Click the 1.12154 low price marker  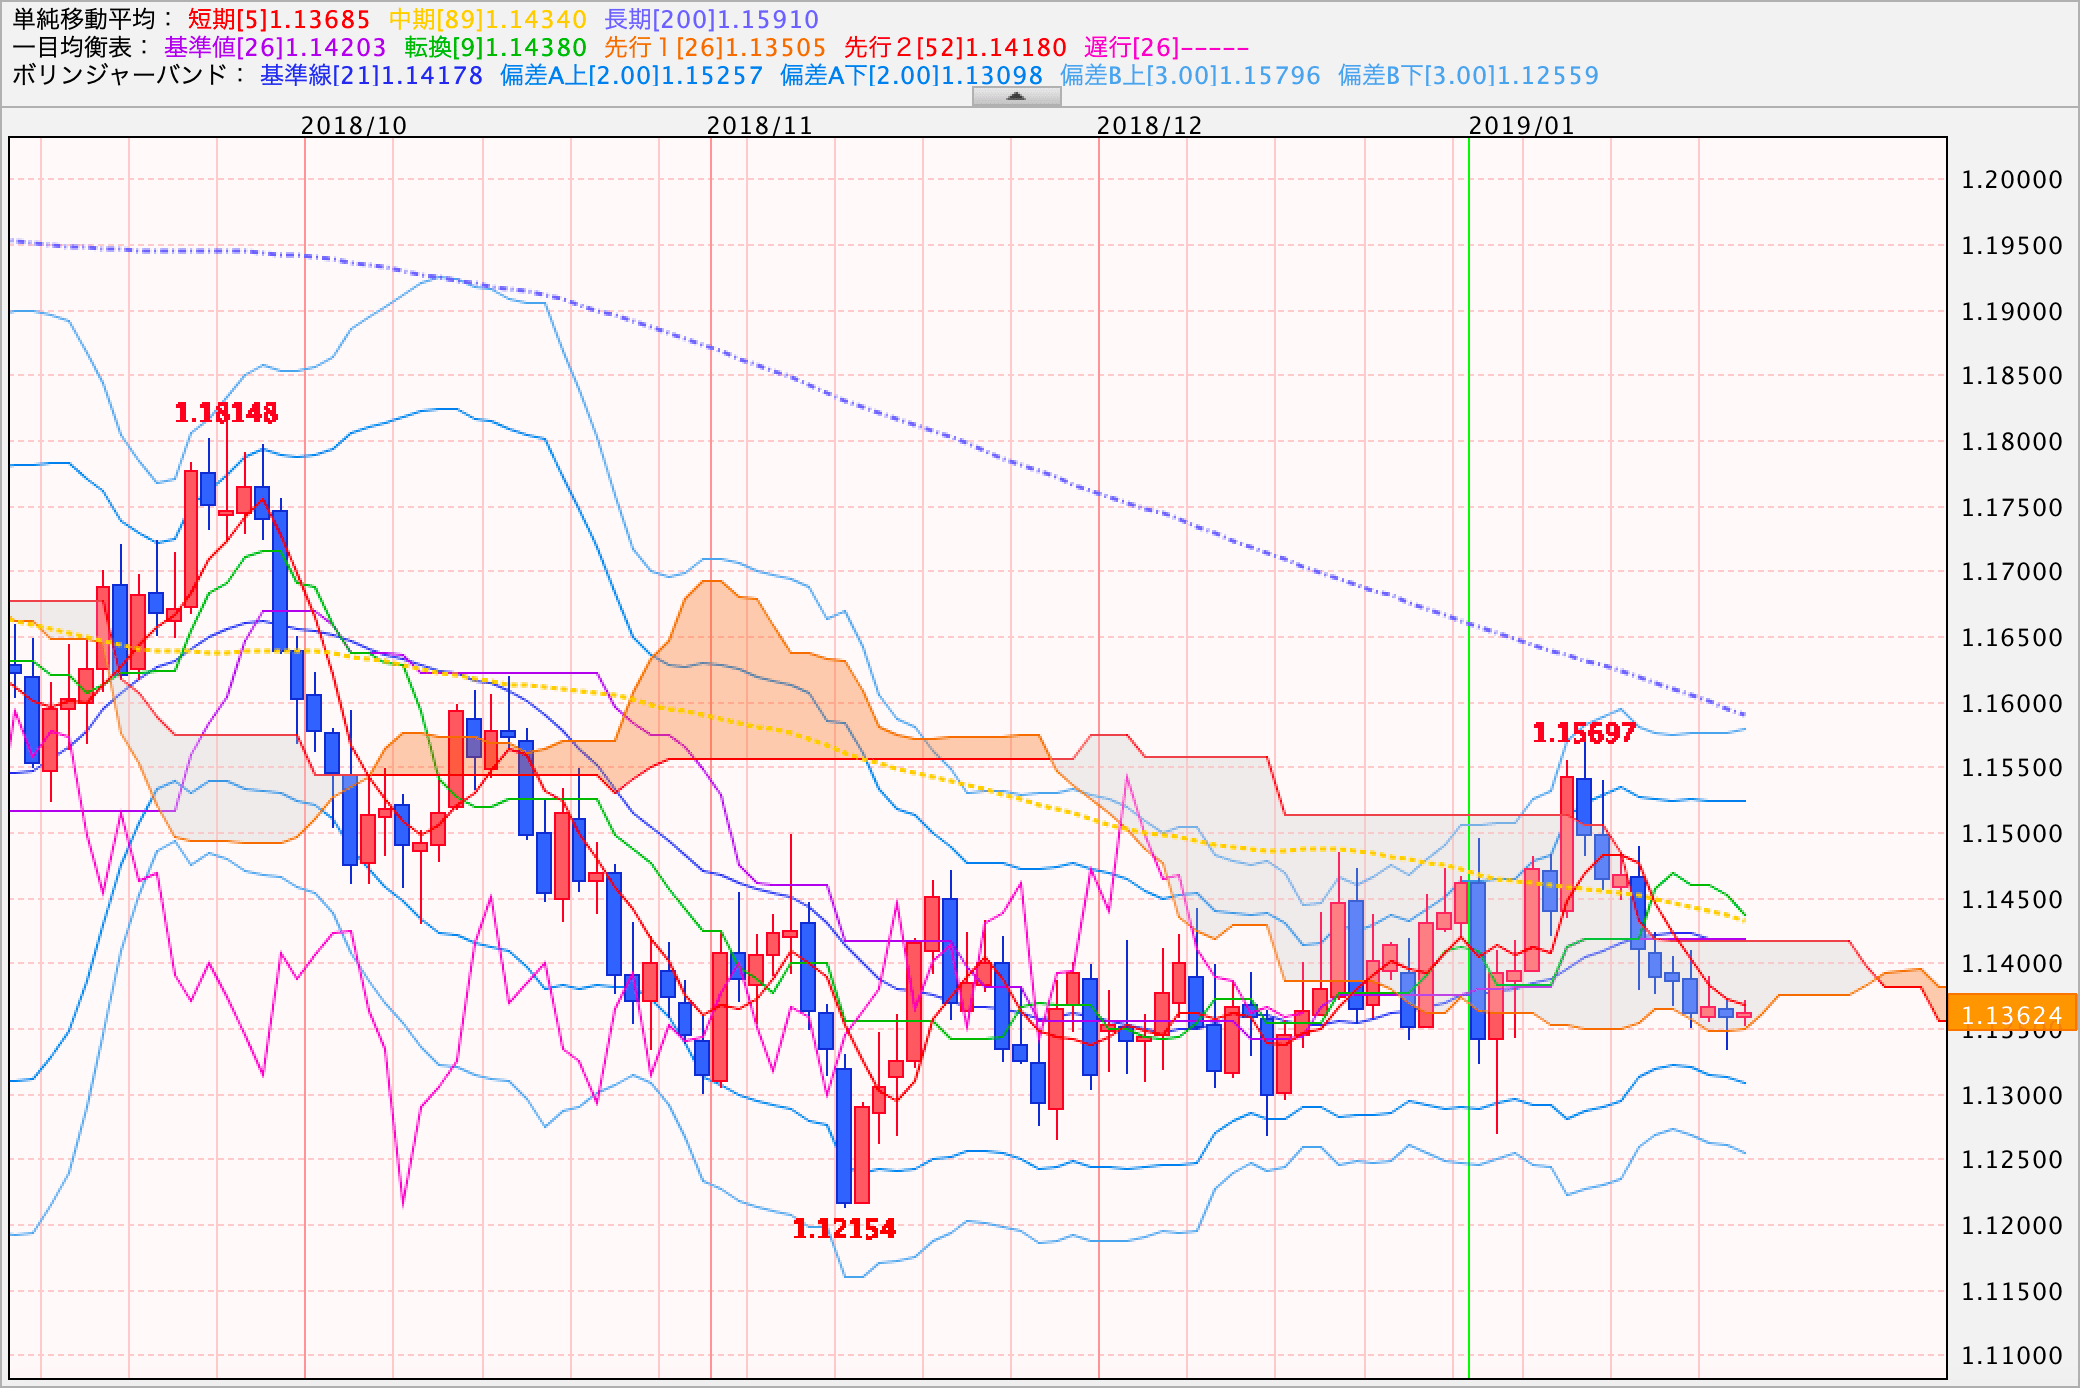844,1229
